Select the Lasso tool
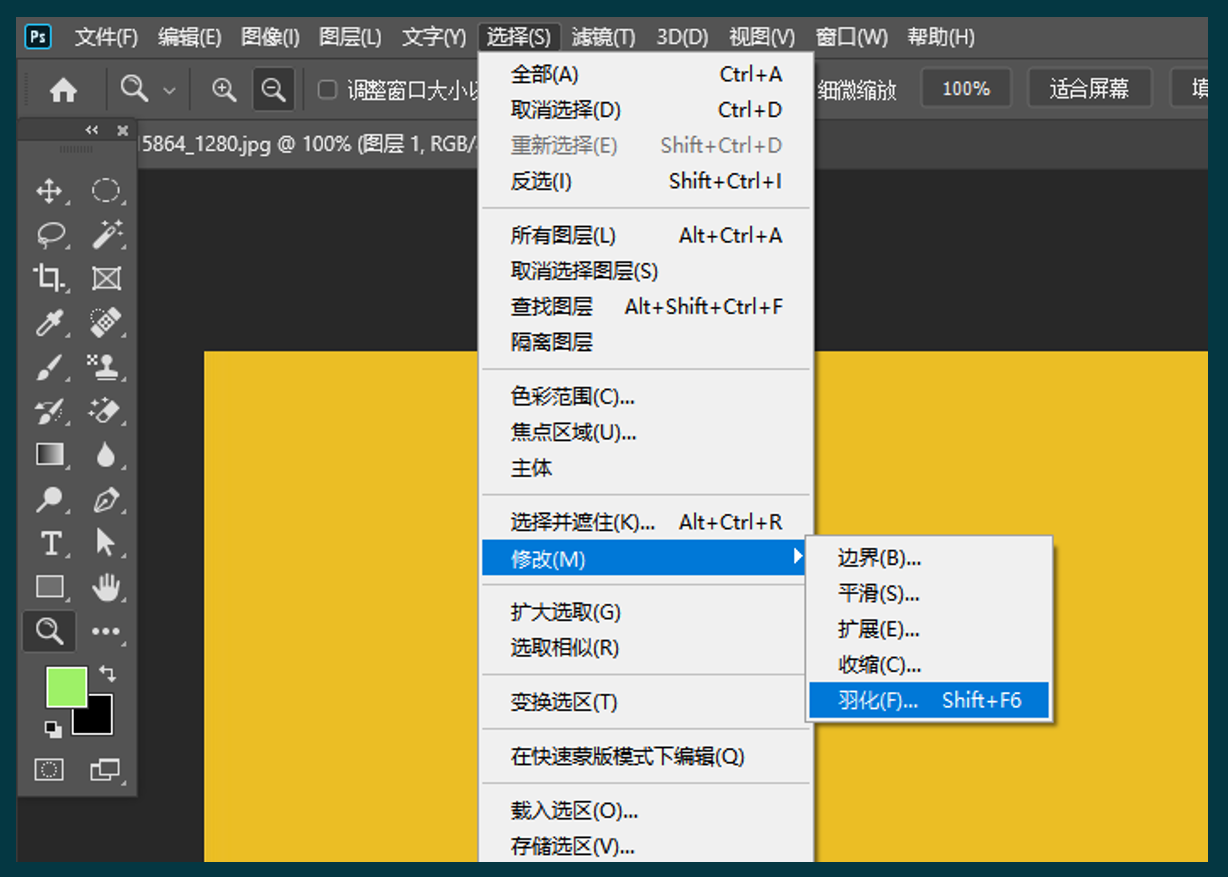 [x=50, y=235]
